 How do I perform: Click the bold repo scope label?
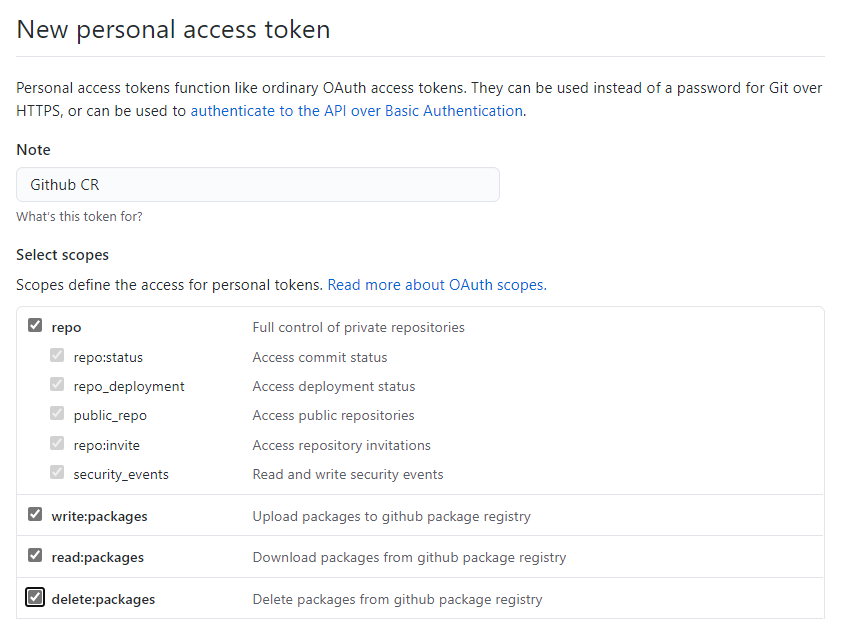point(66,327)
